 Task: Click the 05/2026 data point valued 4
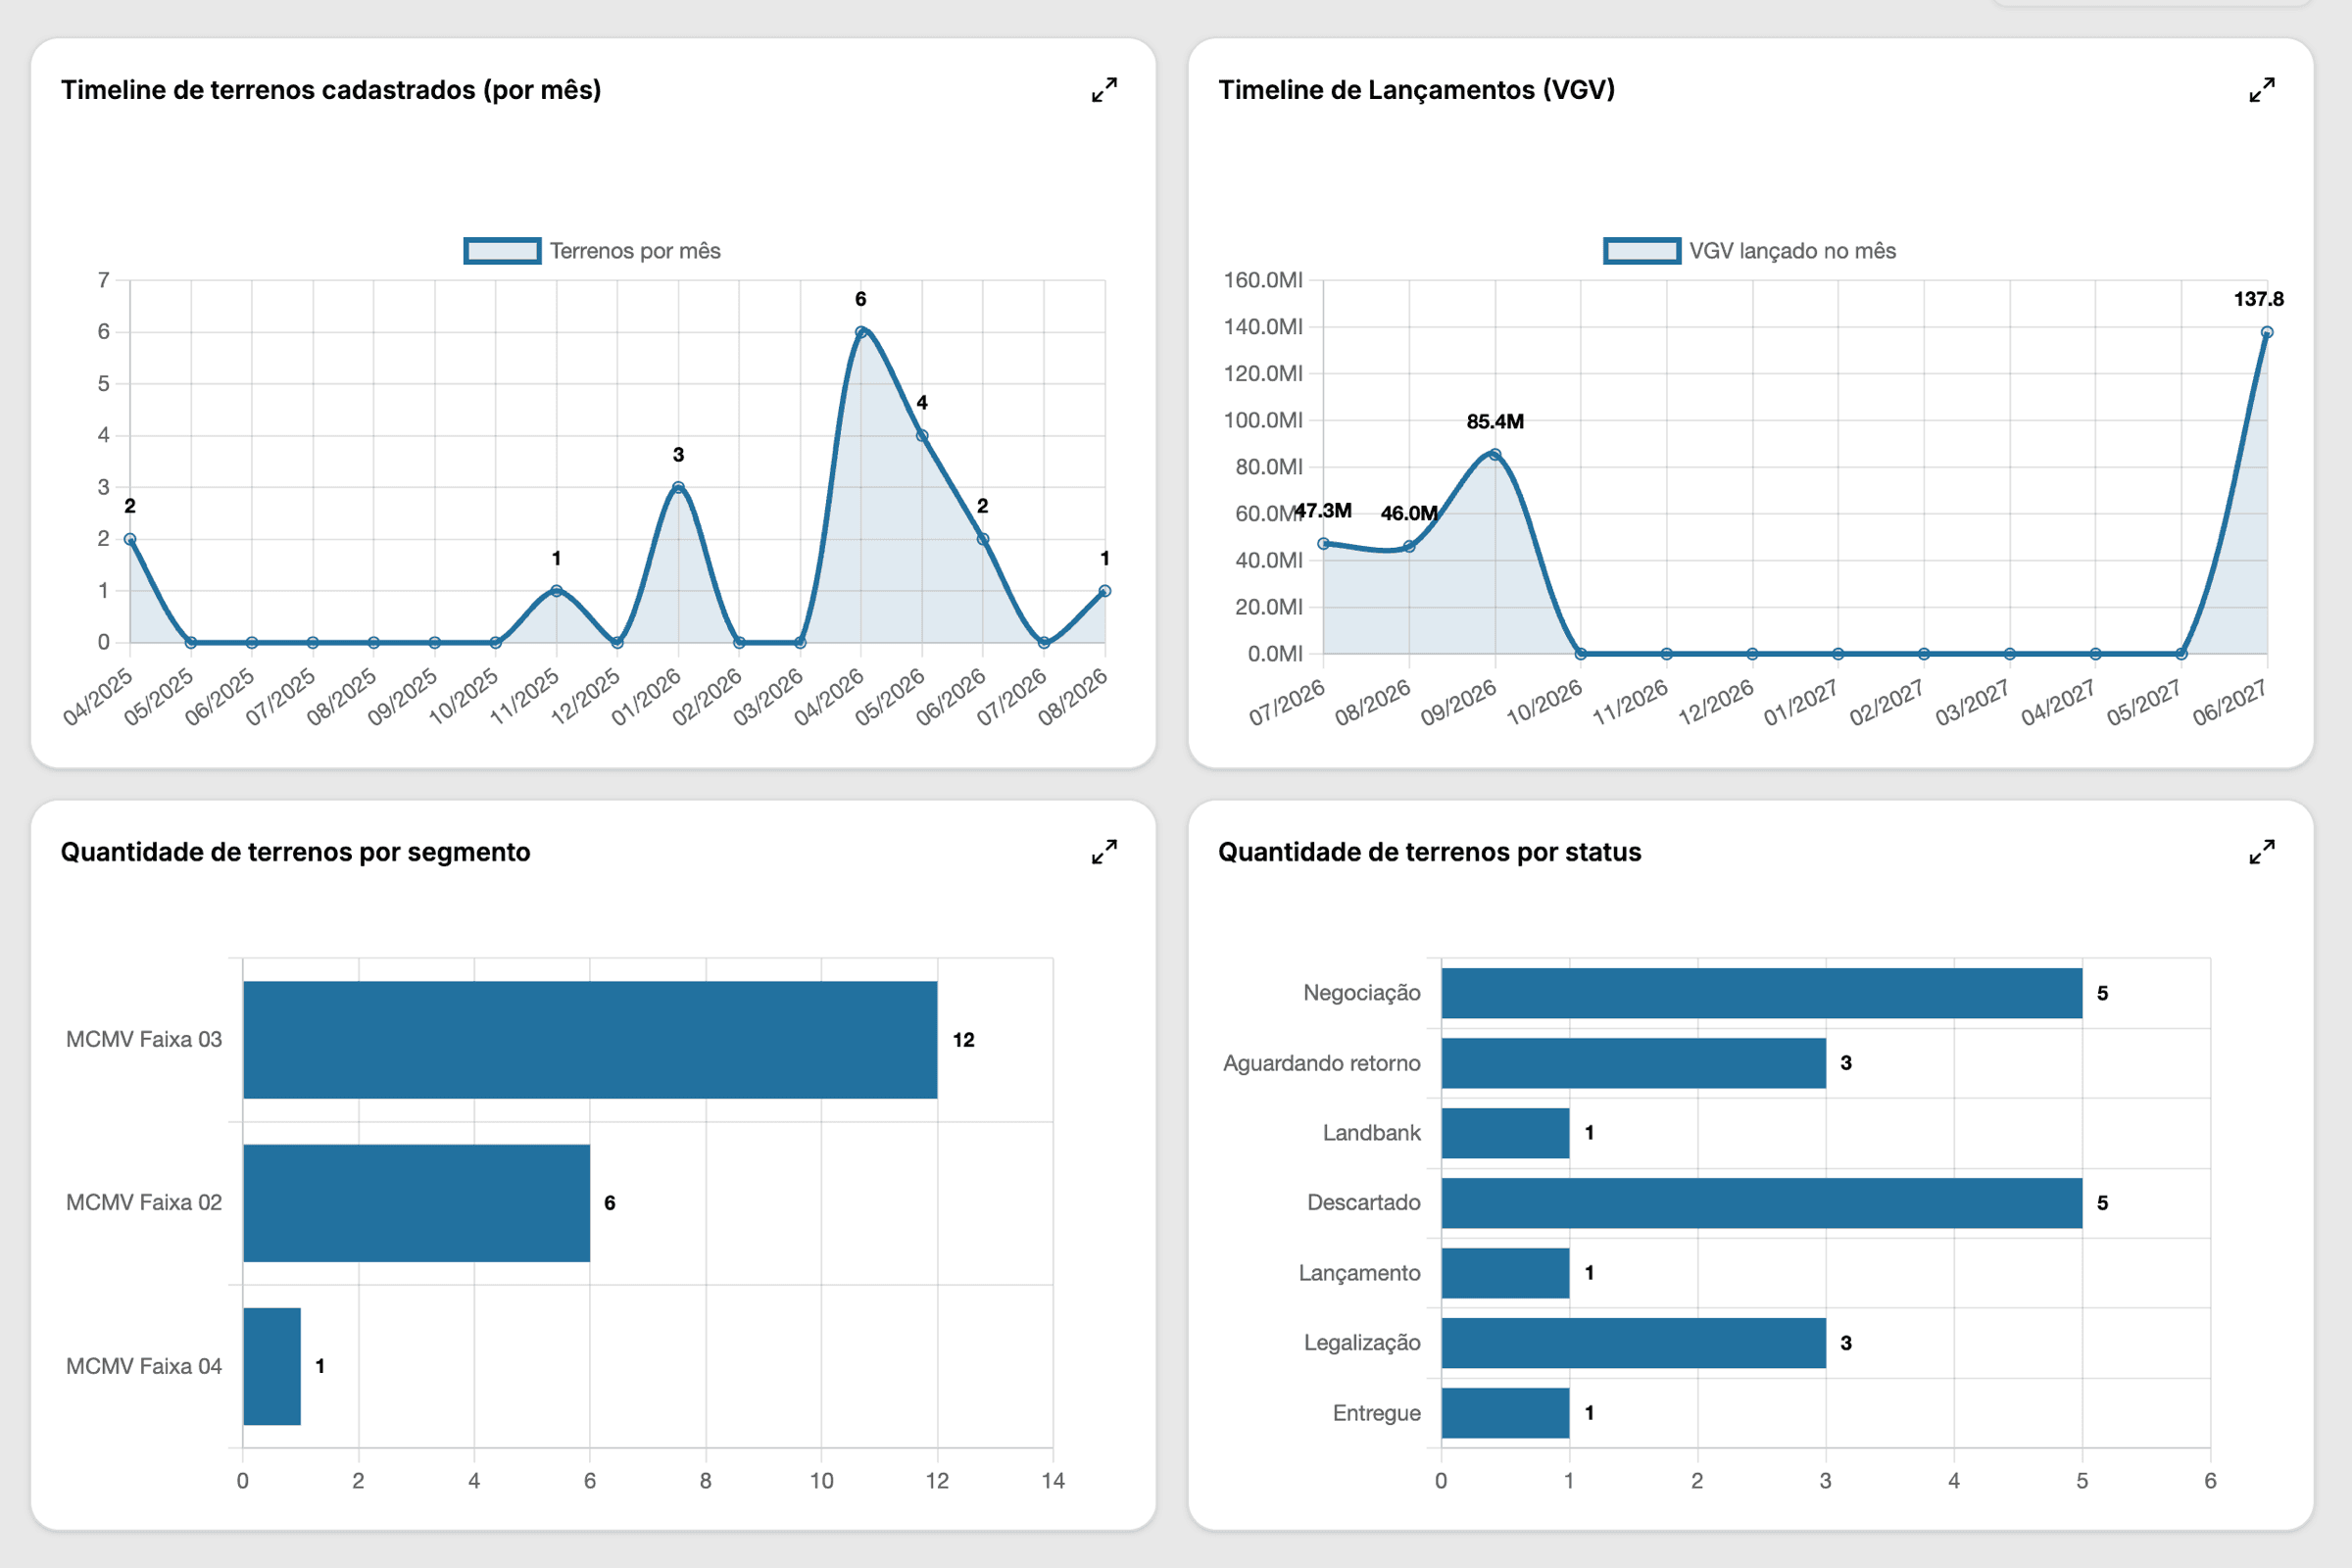(922, 436)
